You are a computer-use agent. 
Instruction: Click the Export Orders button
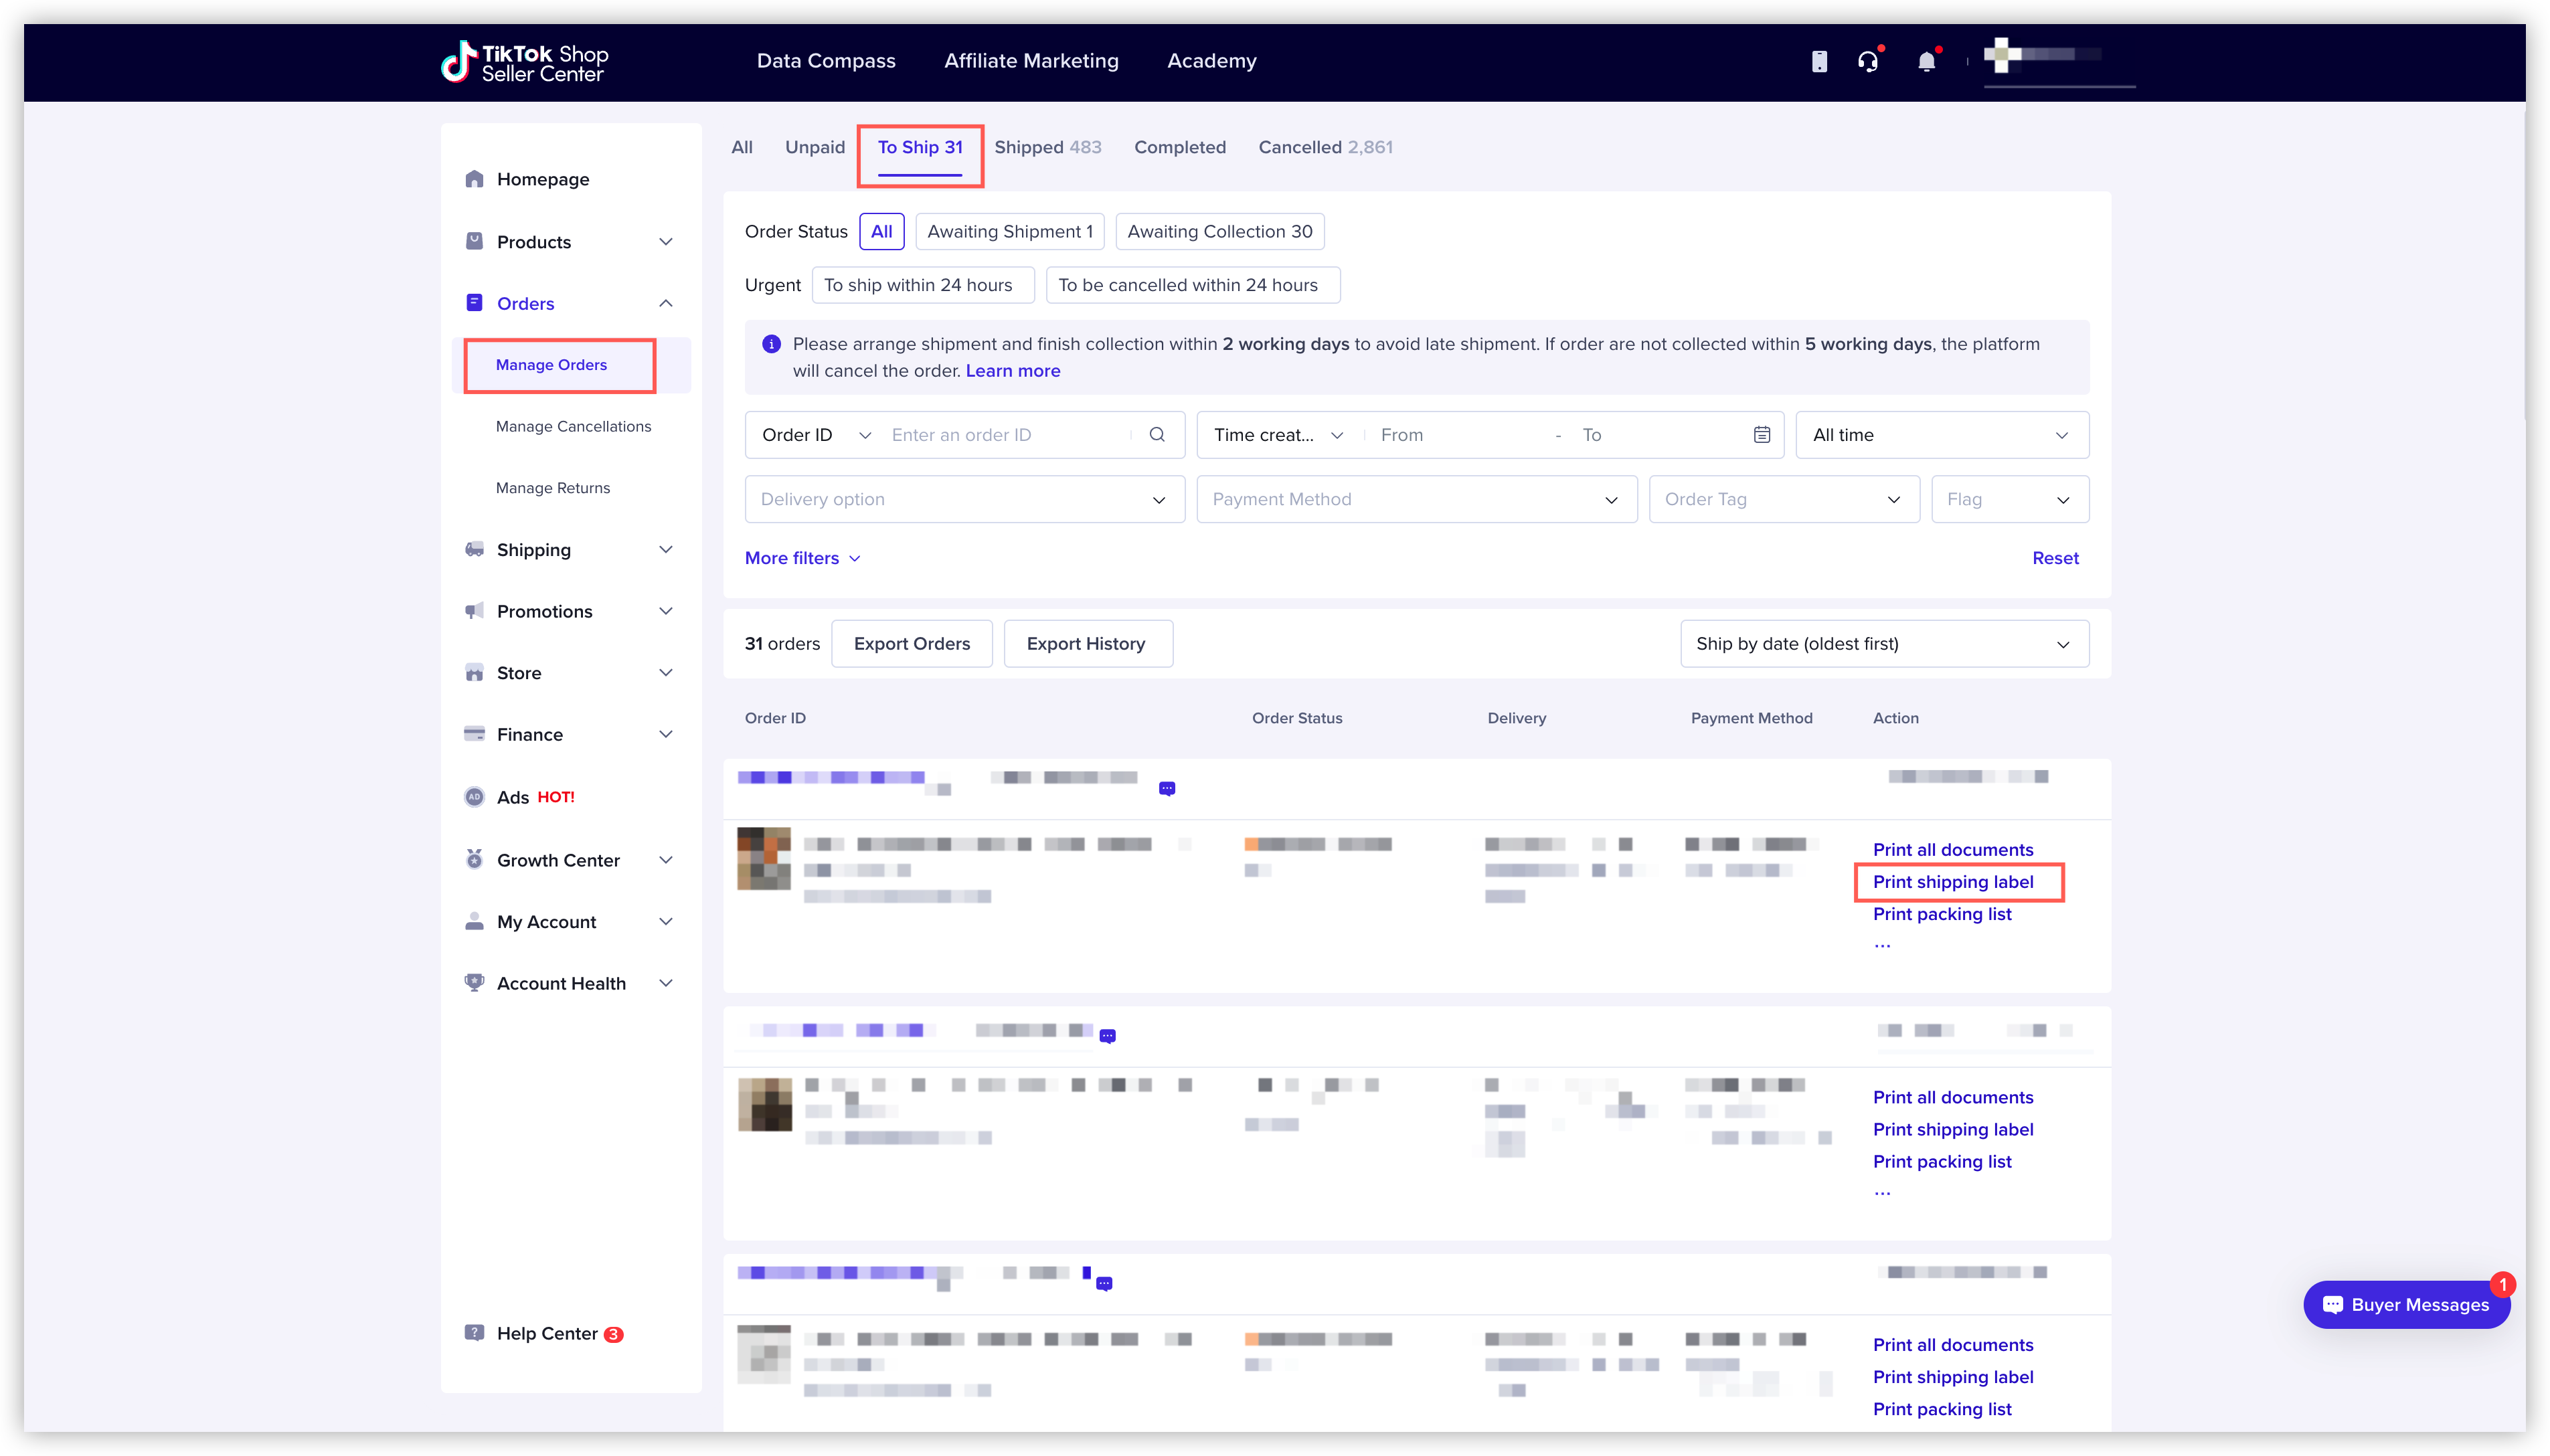click(911, 643)
